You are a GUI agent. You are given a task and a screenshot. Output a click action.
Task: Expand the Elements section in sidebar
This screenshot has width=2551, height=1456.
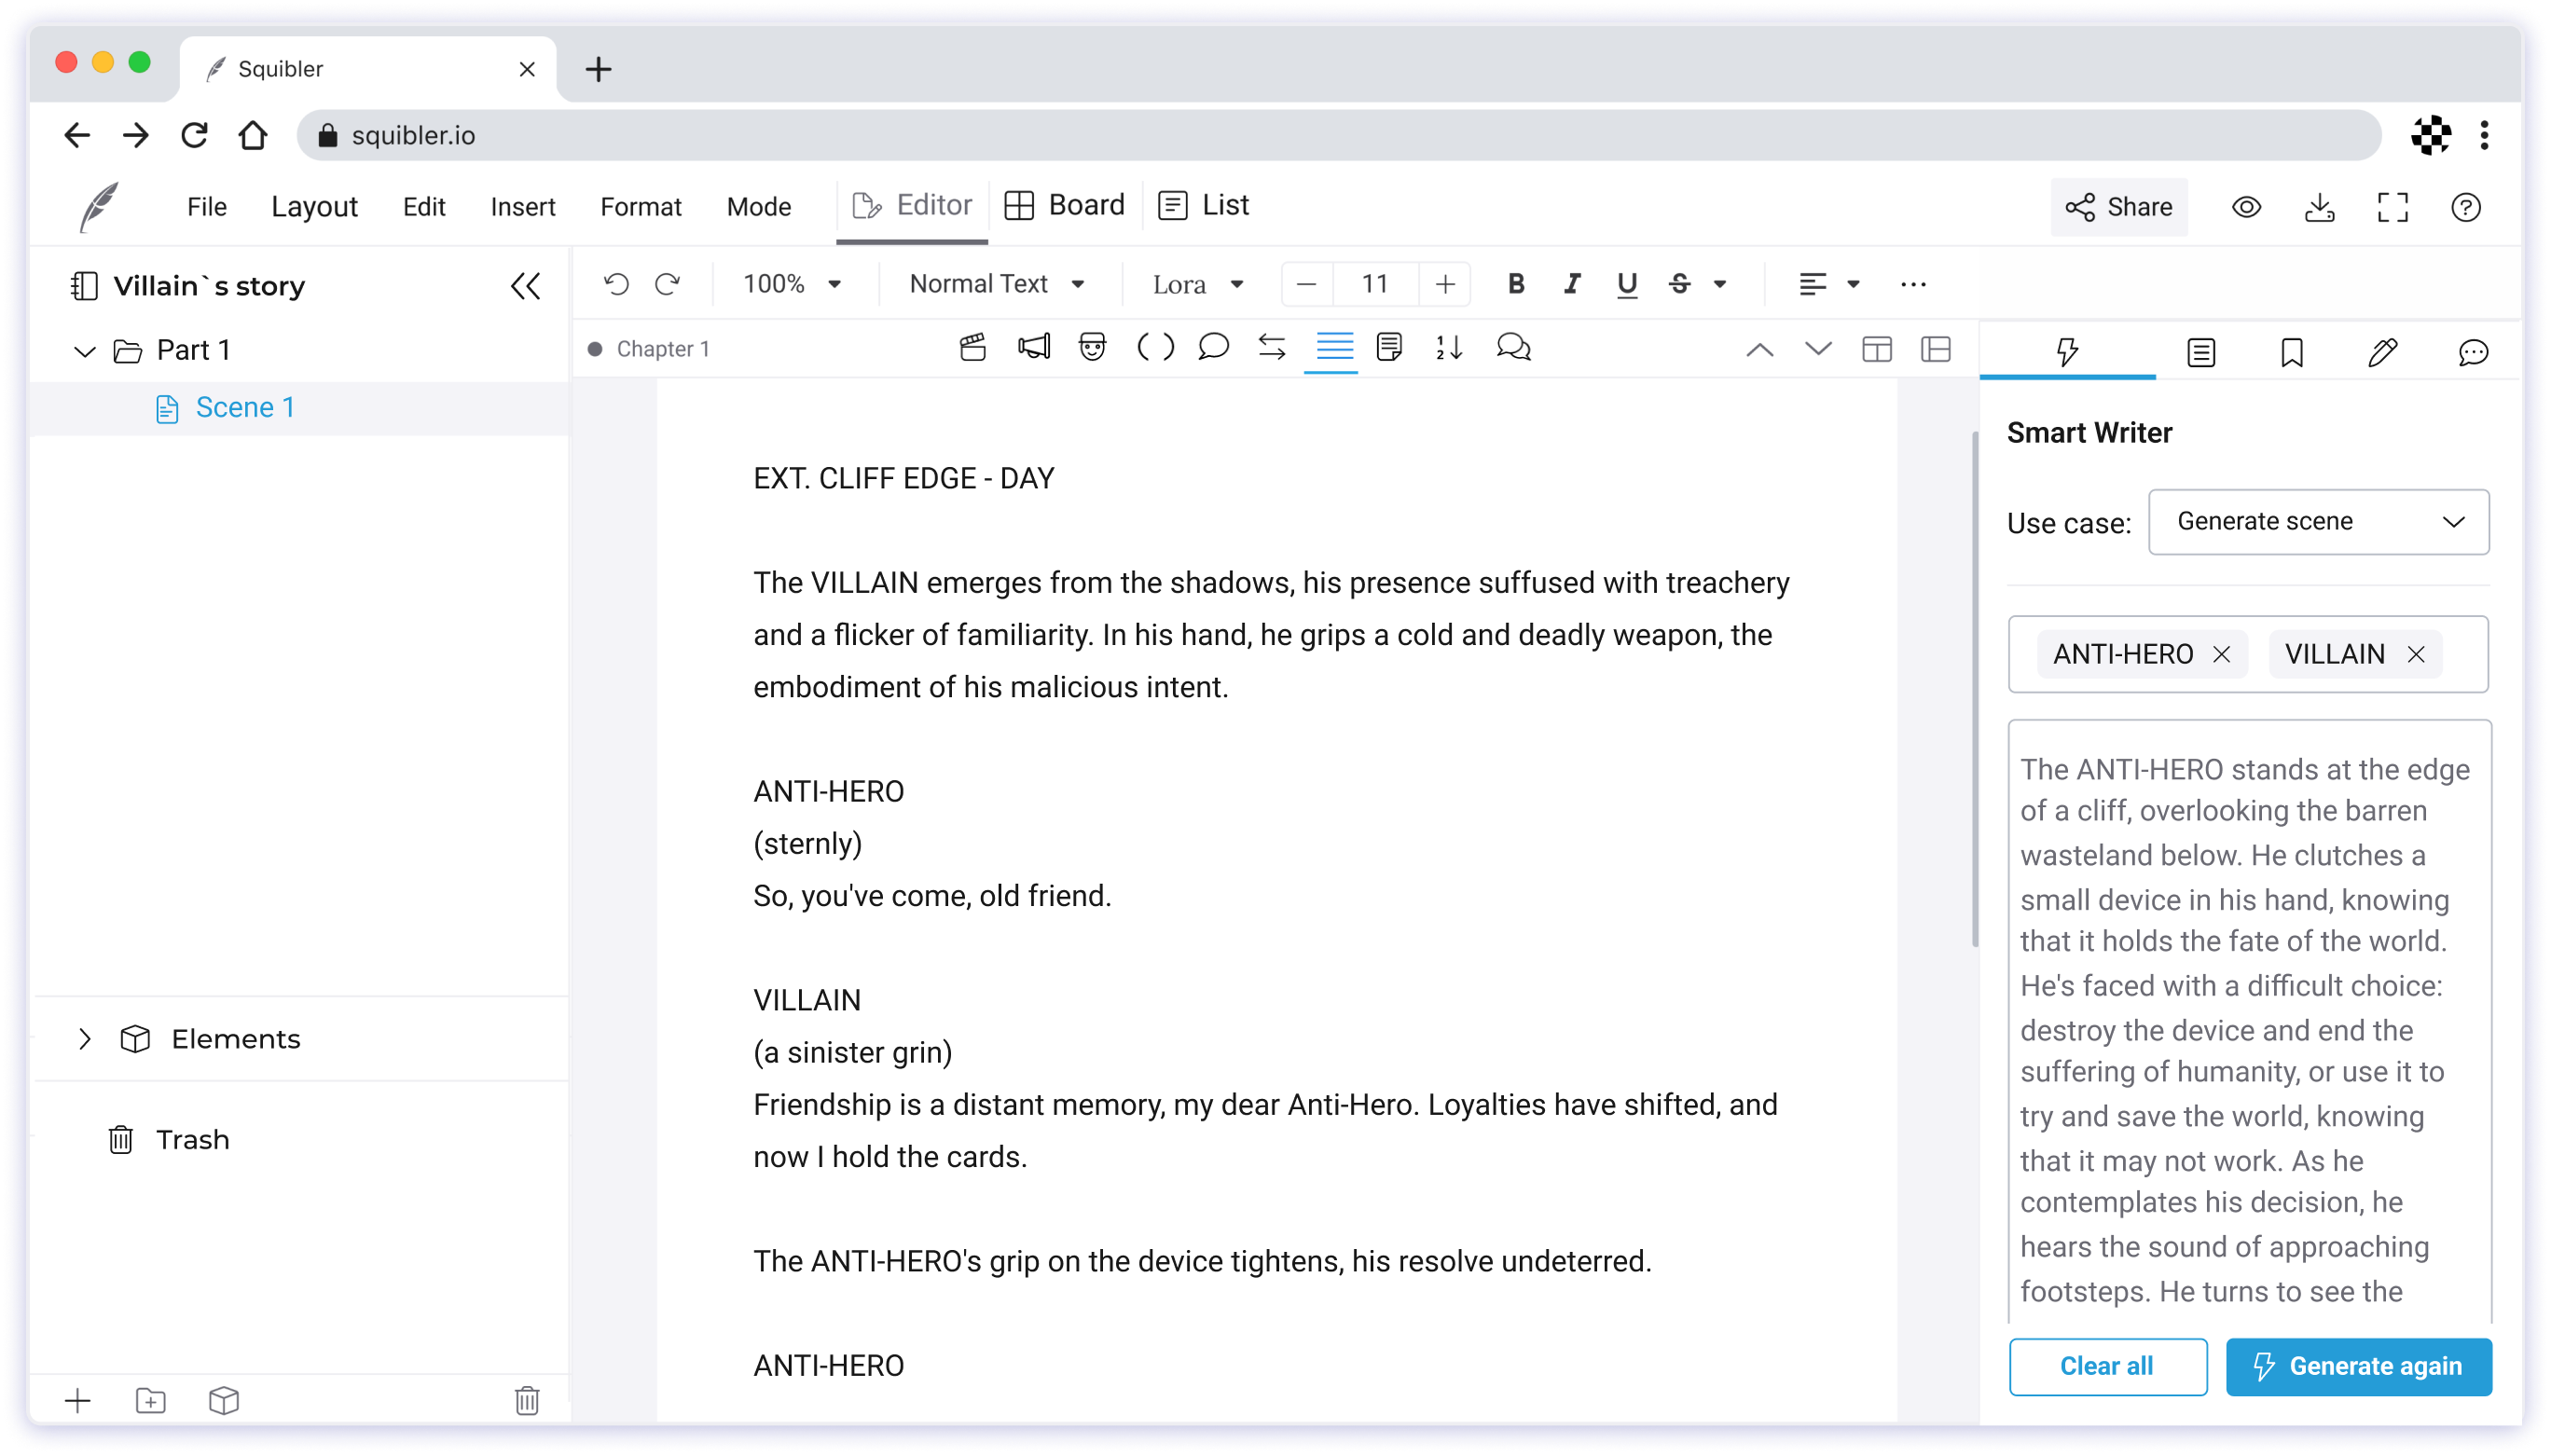point(84,1038)
